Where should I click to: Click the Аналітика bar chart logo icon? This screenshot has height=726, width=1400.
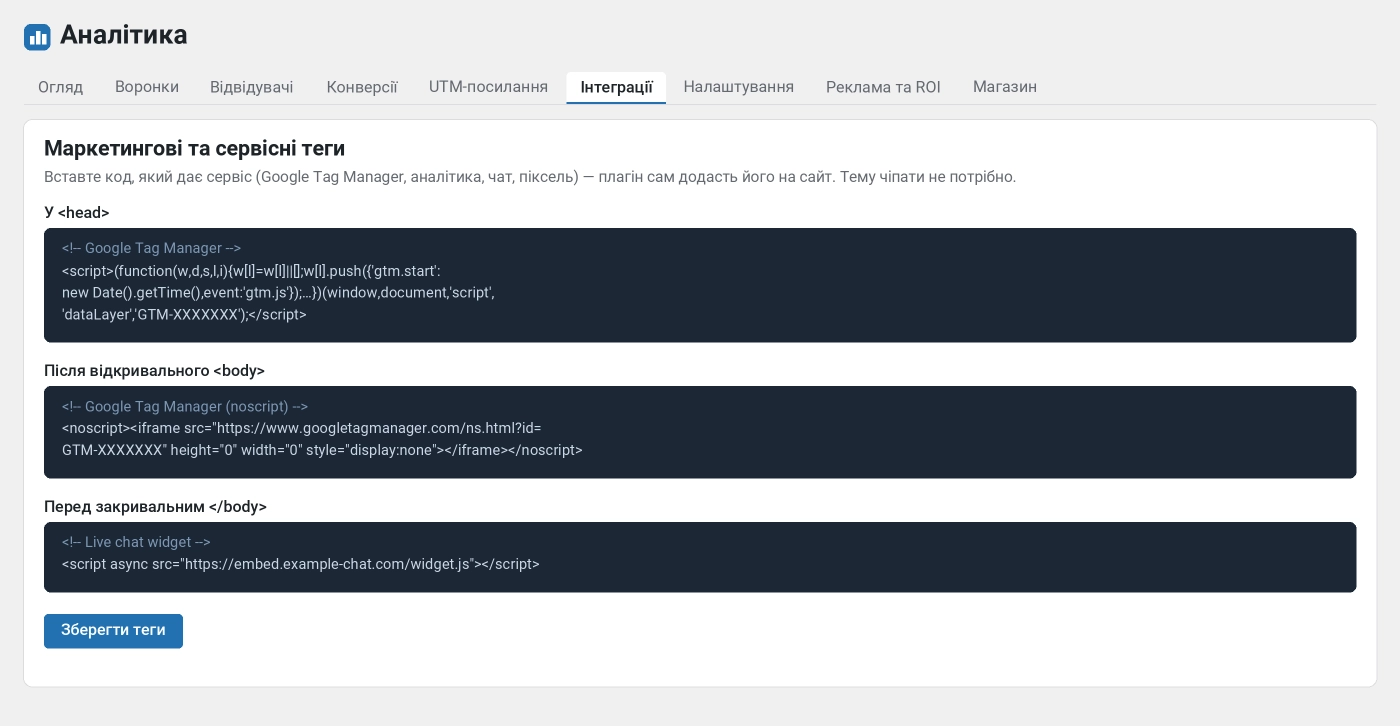tap(37, 37)
